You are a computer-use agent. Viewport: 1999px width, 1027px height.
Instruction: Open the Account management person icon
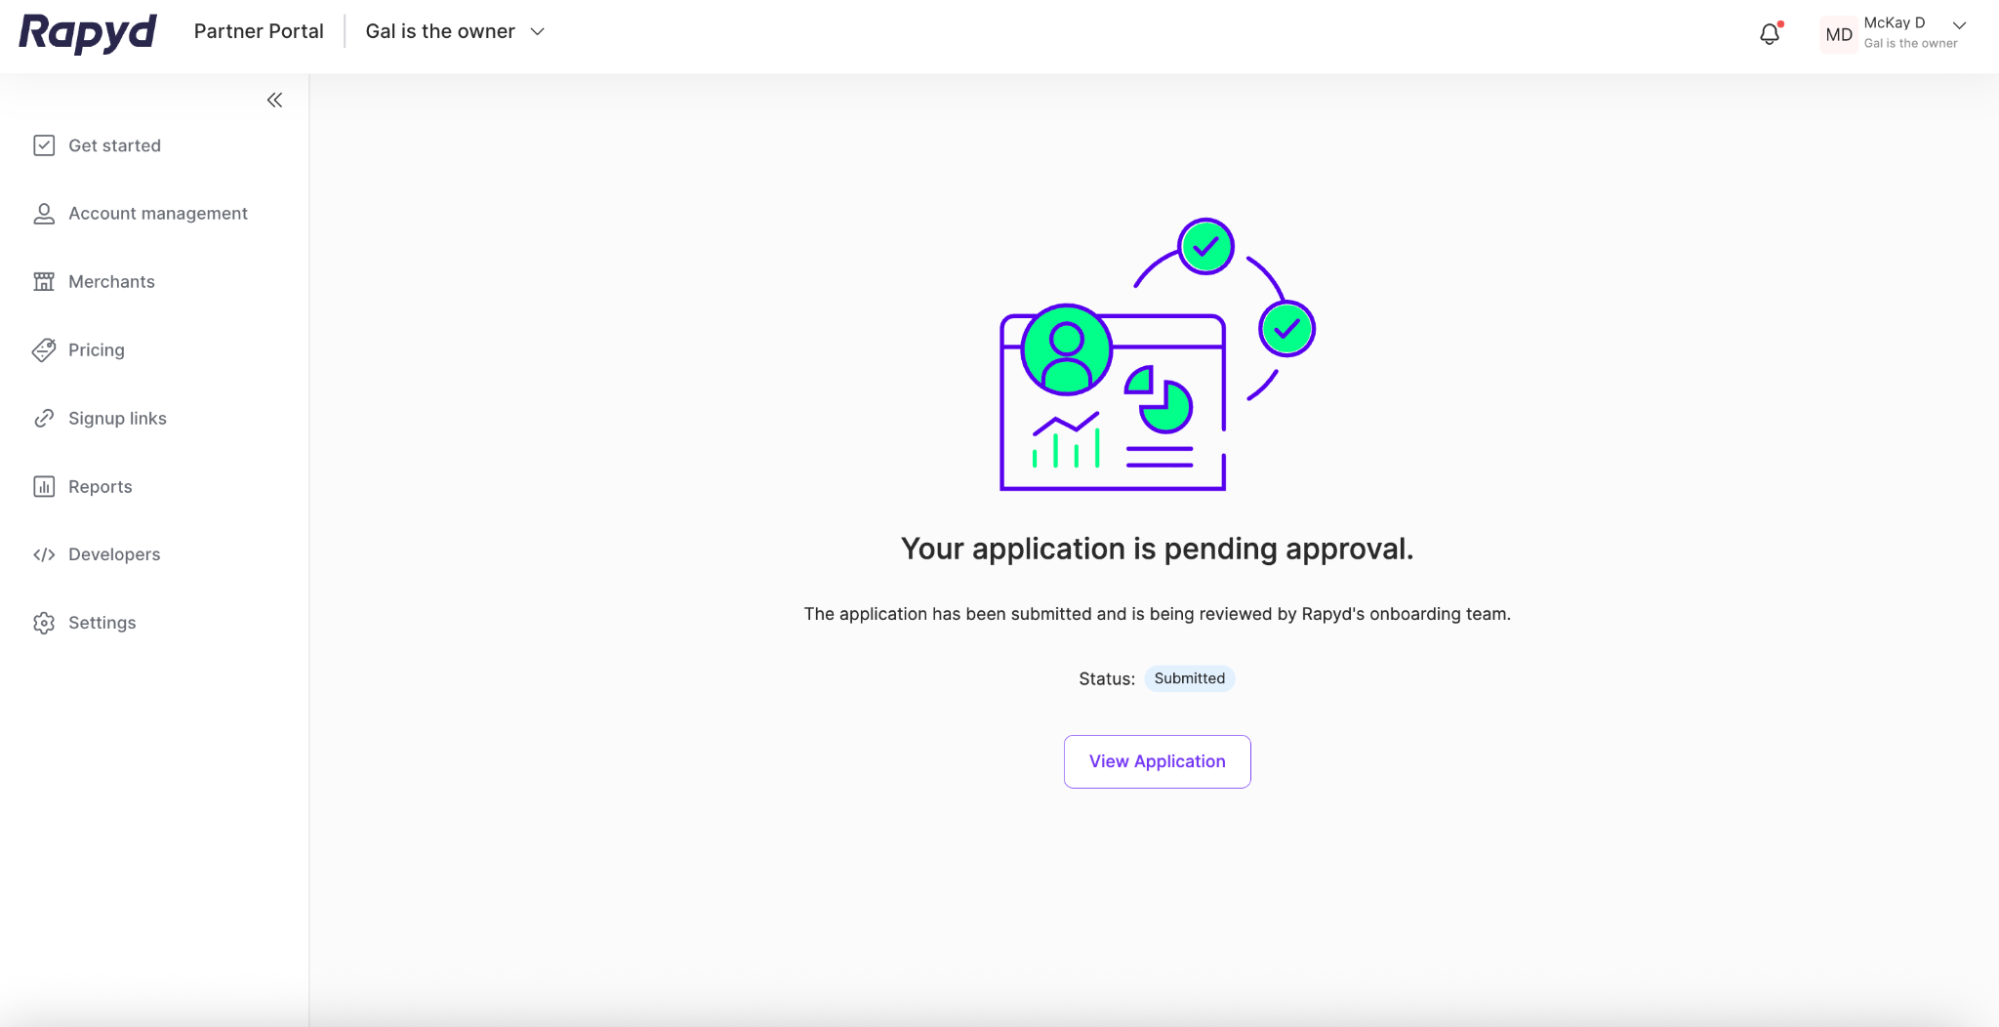tap(44, 213)
